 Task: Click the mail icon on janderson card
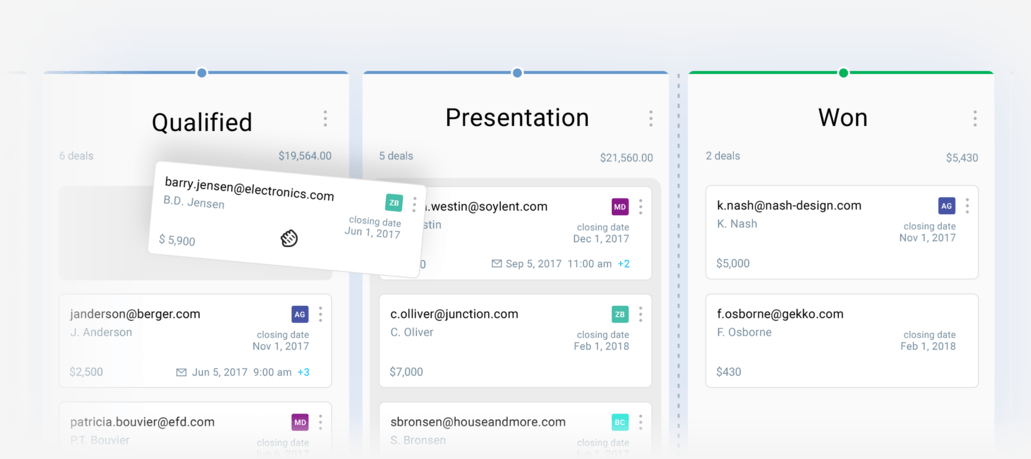pos(181,372)
